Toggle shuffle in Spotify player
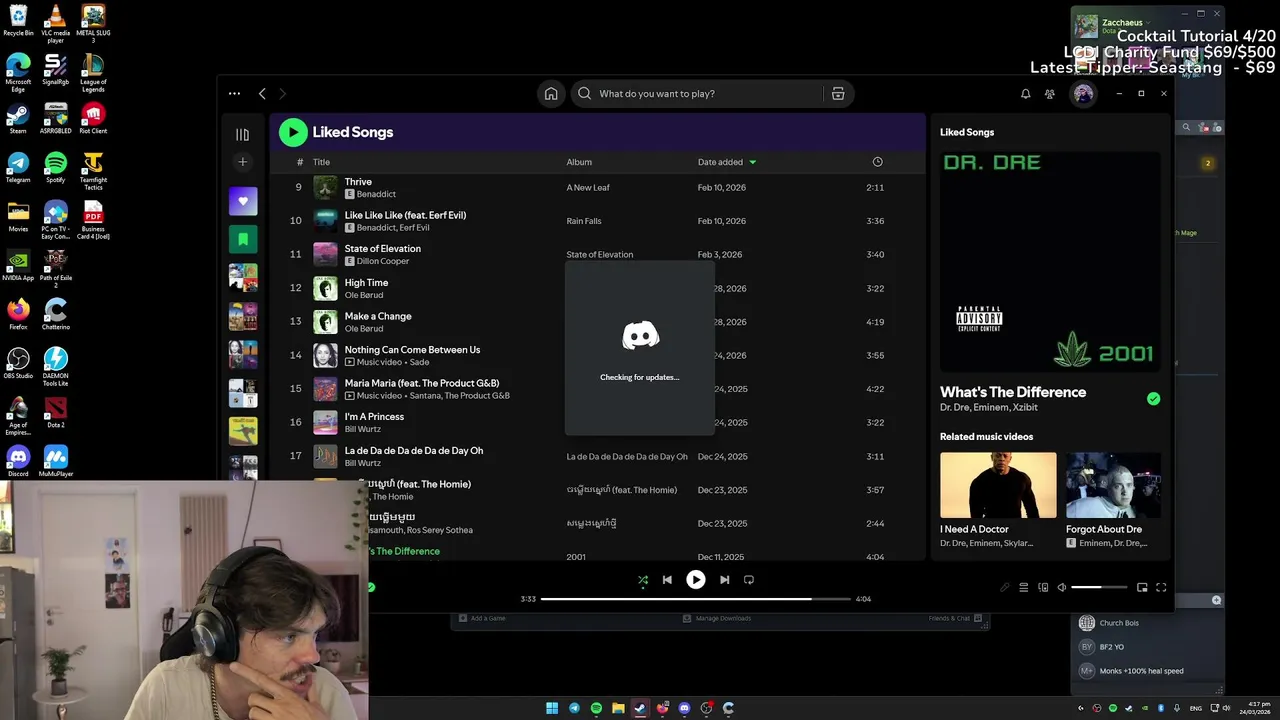This screenshot has height=720, width=1280. [643, 580]
